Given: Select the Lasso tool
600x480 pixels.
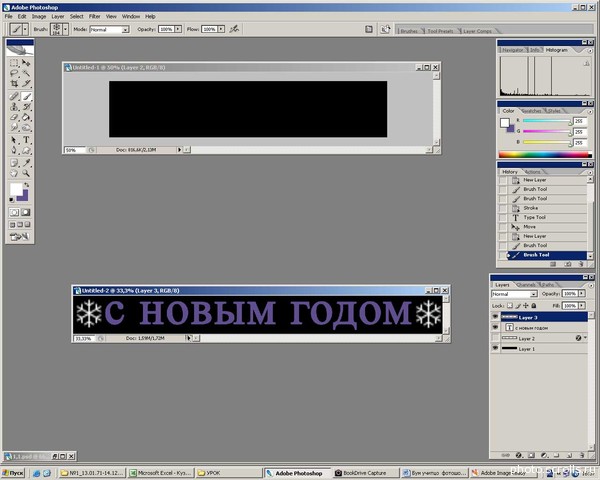Looking at the screenshot, I should (14, 73).
